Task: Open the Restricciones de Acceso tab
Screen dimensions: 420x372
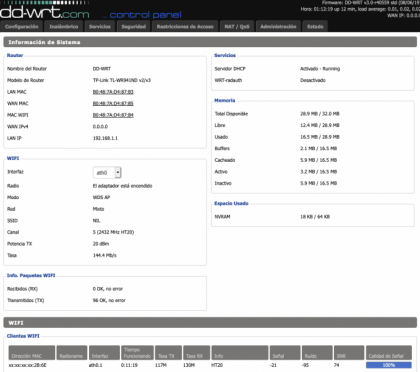Action: (185, 27)
